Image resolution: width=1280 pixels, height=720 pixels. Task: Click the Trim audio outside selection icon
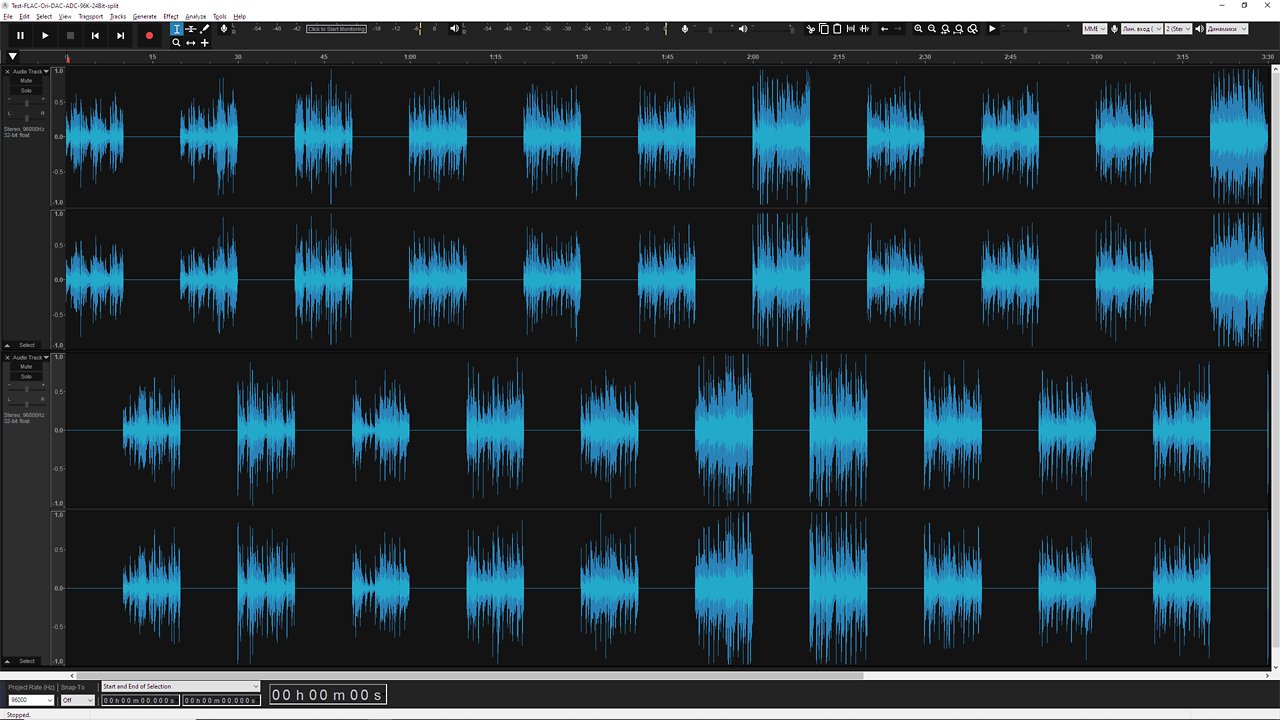[x=850, y=29]
